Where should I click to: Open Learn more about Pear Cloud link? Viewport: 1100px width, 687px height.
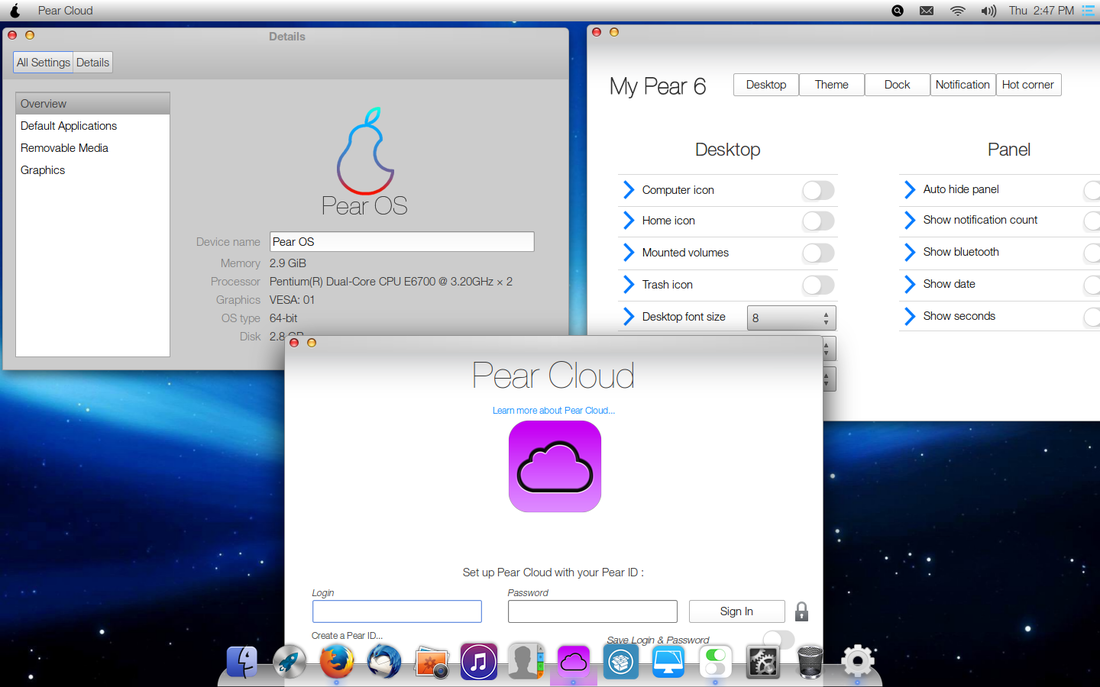coord(554,411)
